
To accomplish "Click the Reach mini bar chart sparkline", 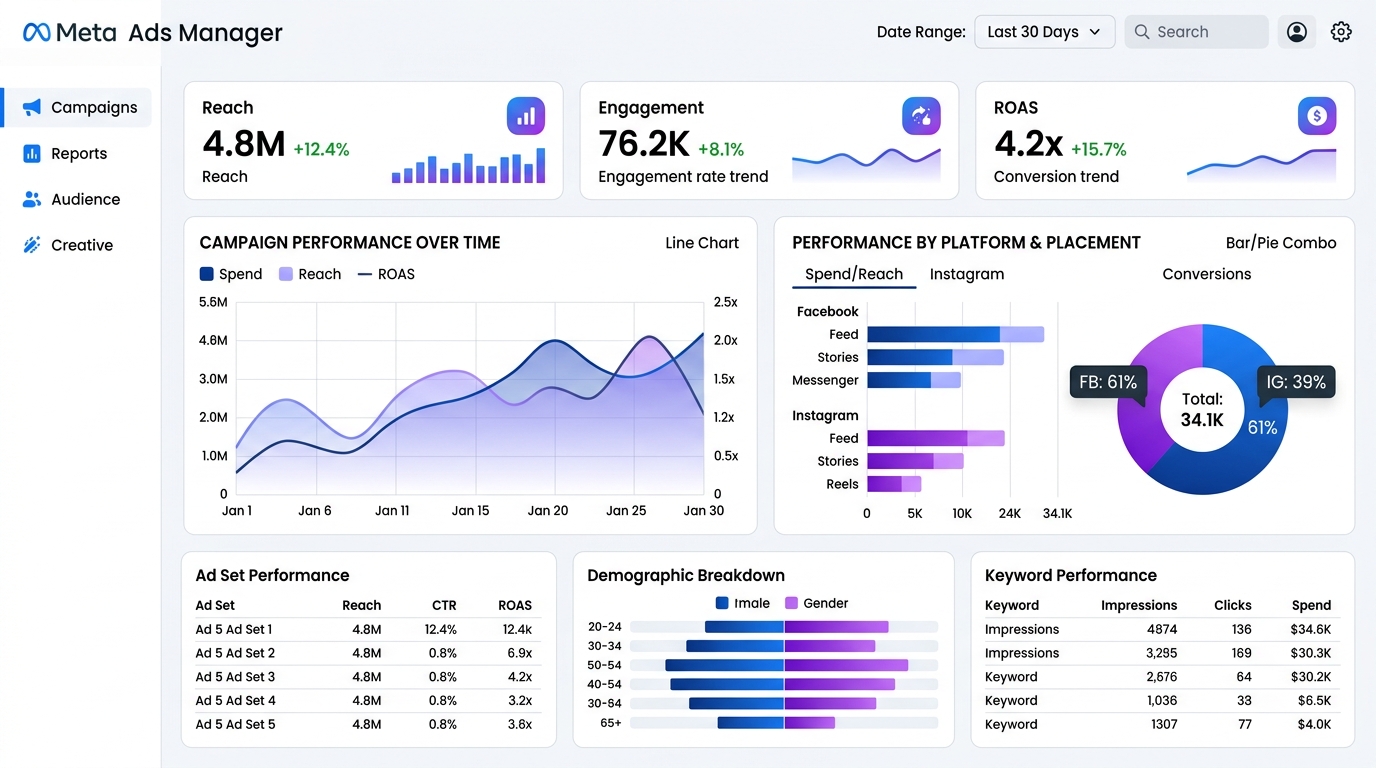I will [x=468, y=165].
